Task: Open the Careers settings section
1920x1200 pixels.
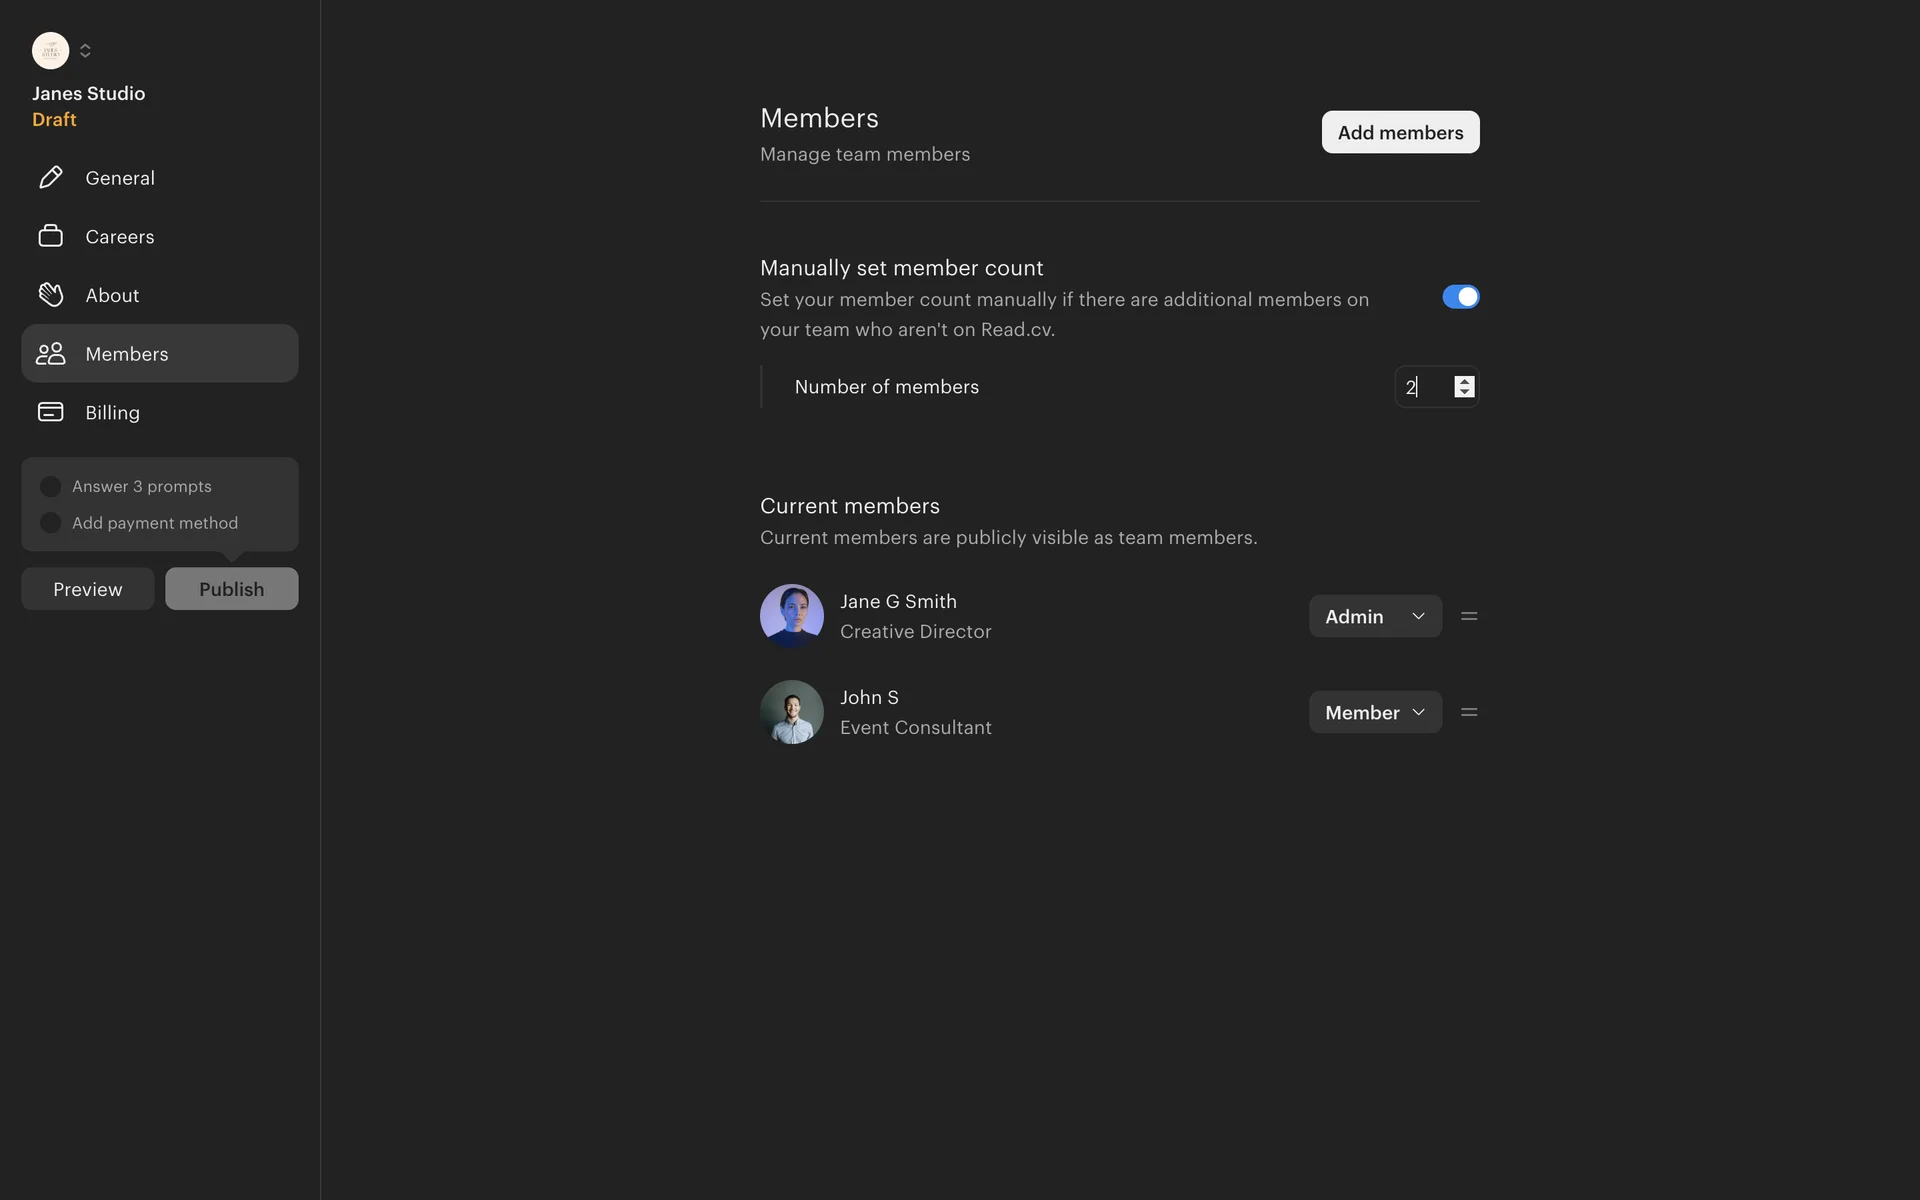Action: tap(119, 236)
